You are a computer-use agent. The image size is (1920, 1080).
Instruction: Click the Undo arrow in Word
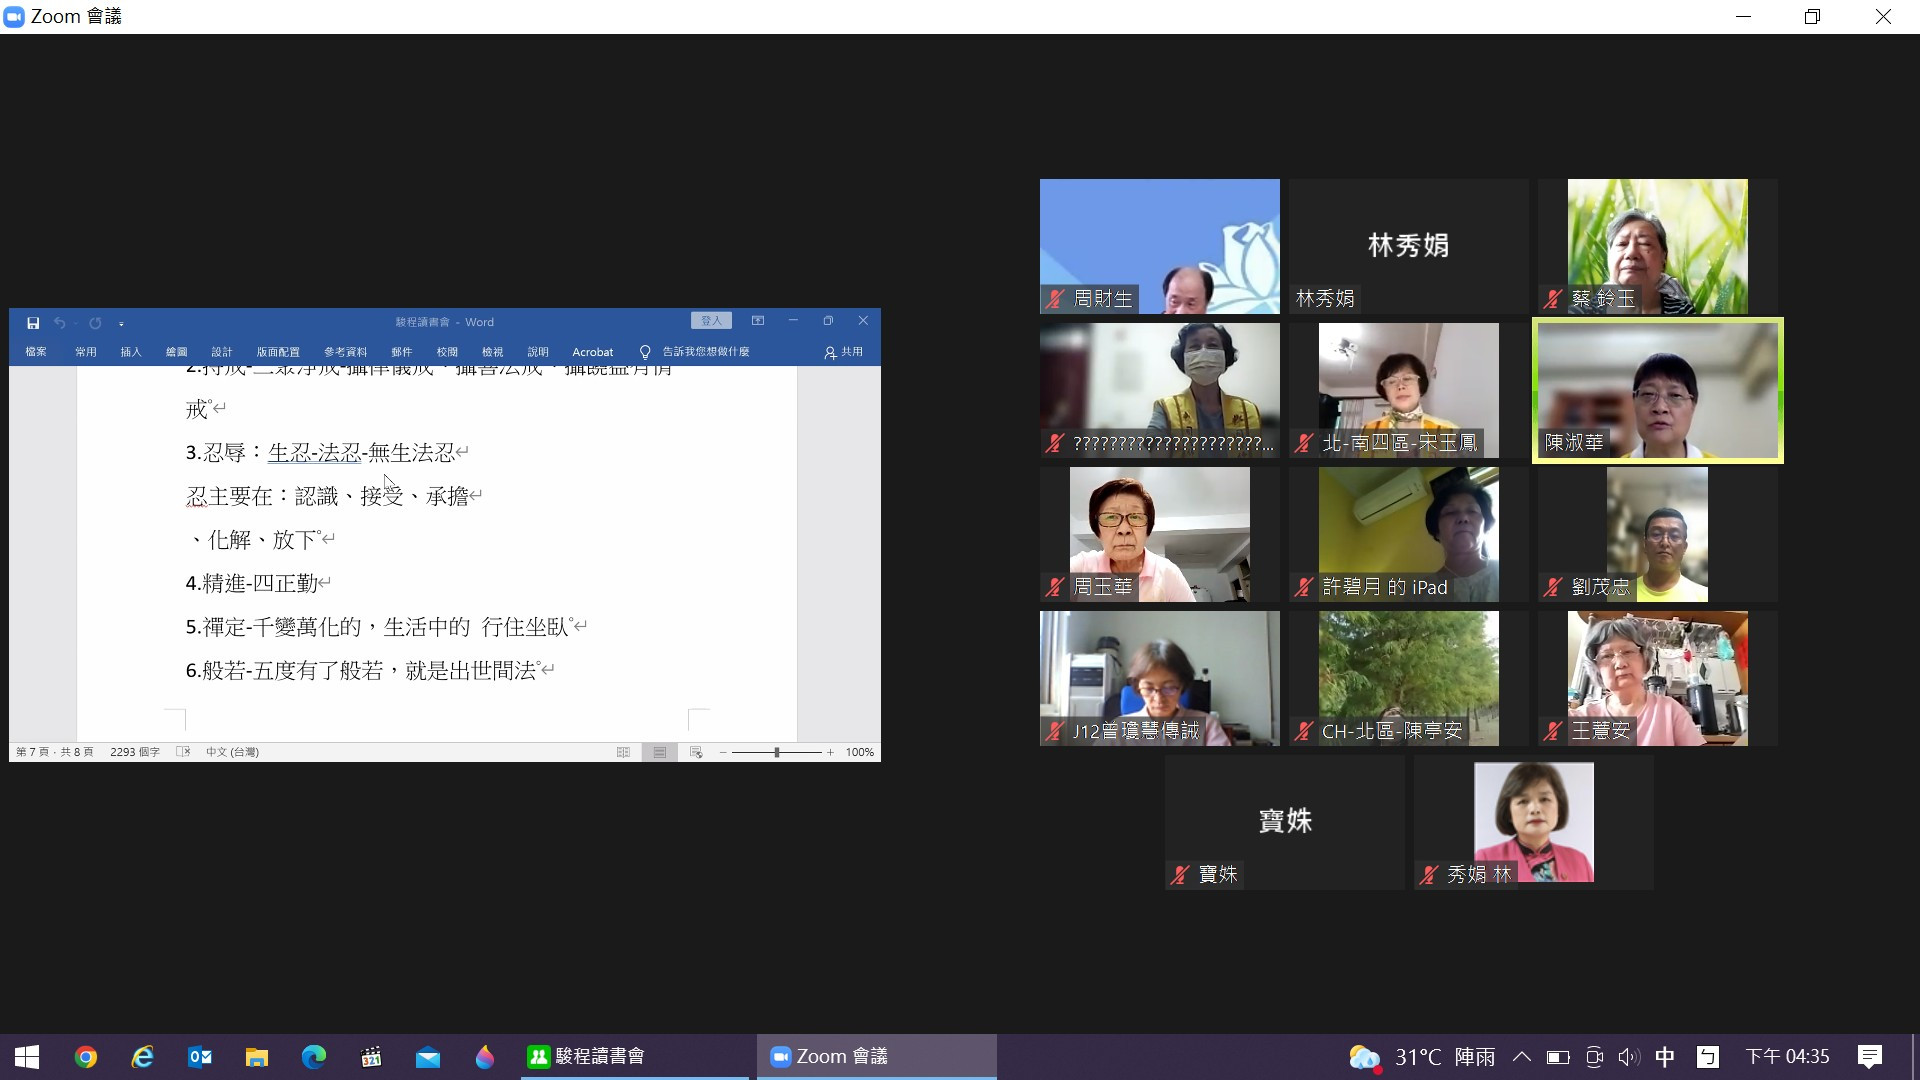click(x=60, y=323)
